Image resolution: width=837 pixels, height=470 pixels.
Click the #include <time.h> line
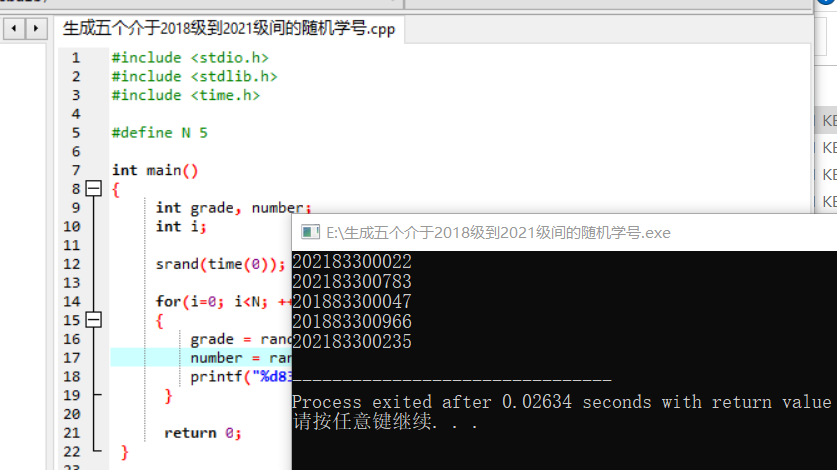pos(186,95)
